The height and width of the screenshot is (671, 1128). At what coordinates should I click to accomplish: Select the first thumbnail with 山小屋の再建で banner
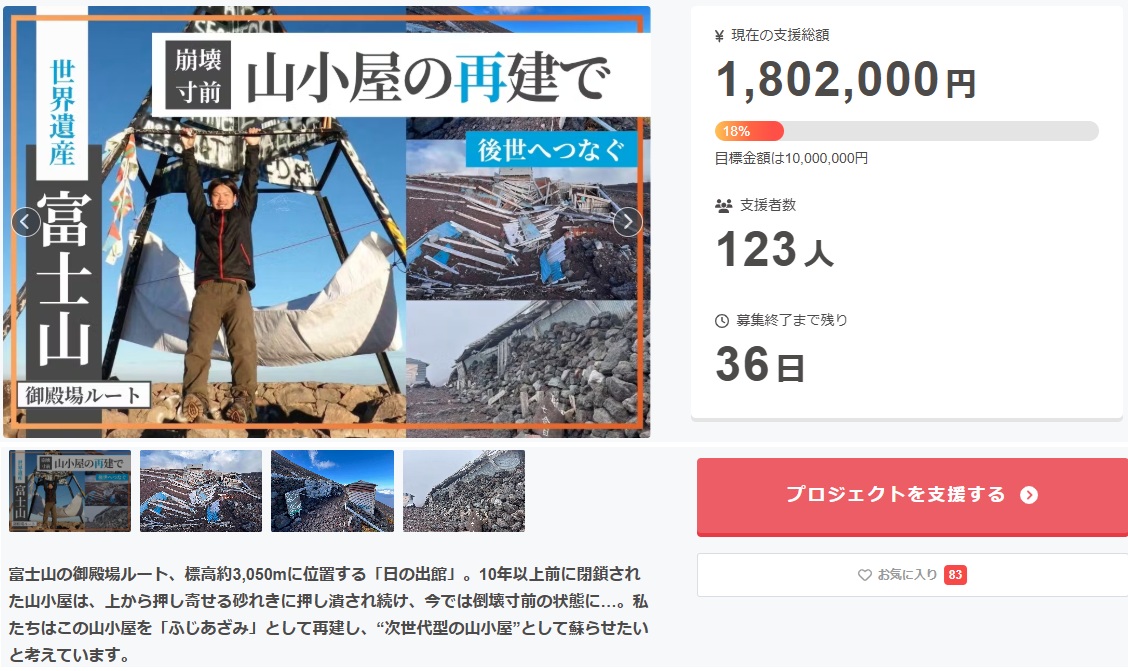click(70, 491)
